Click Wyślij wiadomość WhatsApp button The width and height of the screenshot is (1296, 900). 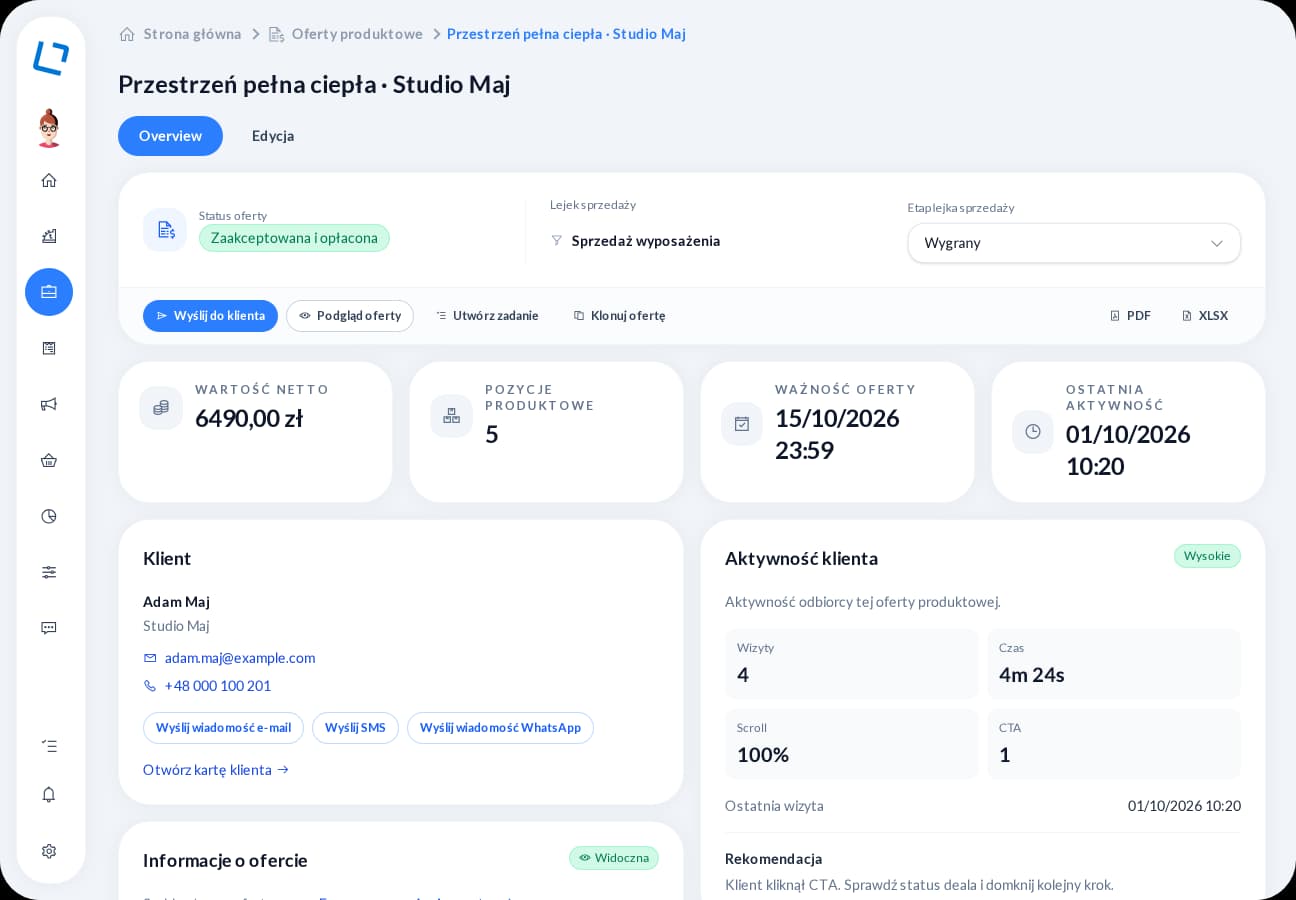(x=500, y=728)
